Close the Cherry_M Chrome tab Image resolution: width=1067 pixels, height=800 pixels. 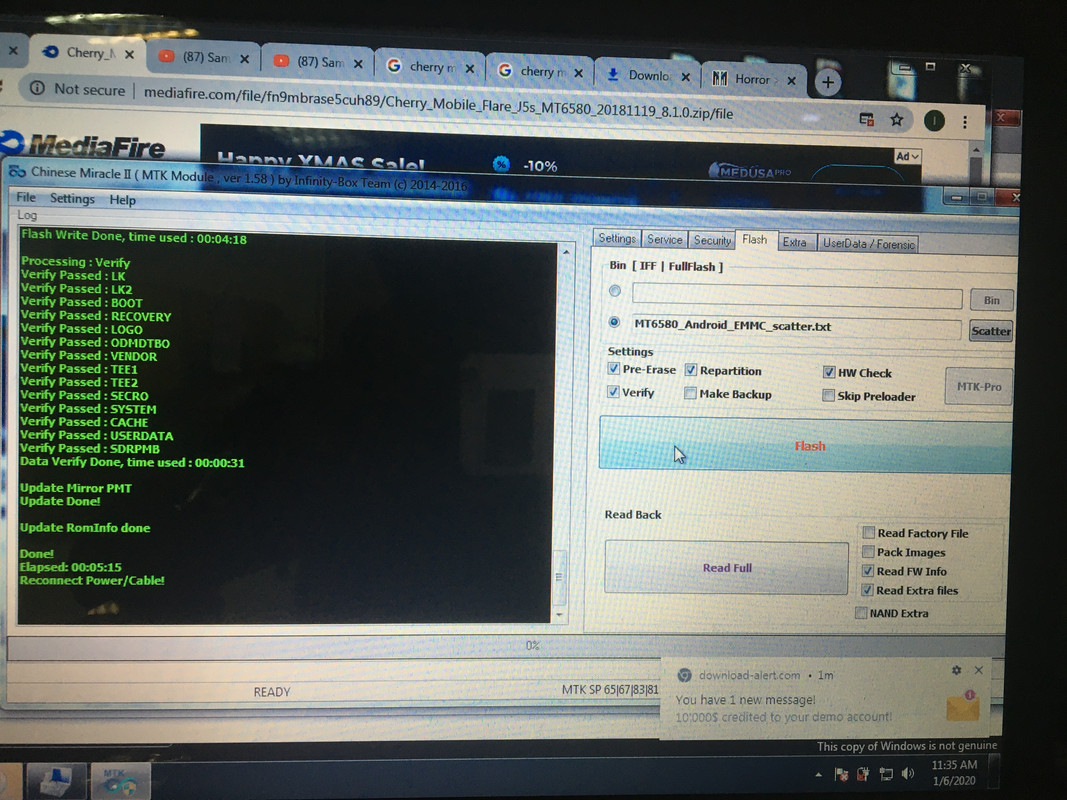click(x=129, y=54)
